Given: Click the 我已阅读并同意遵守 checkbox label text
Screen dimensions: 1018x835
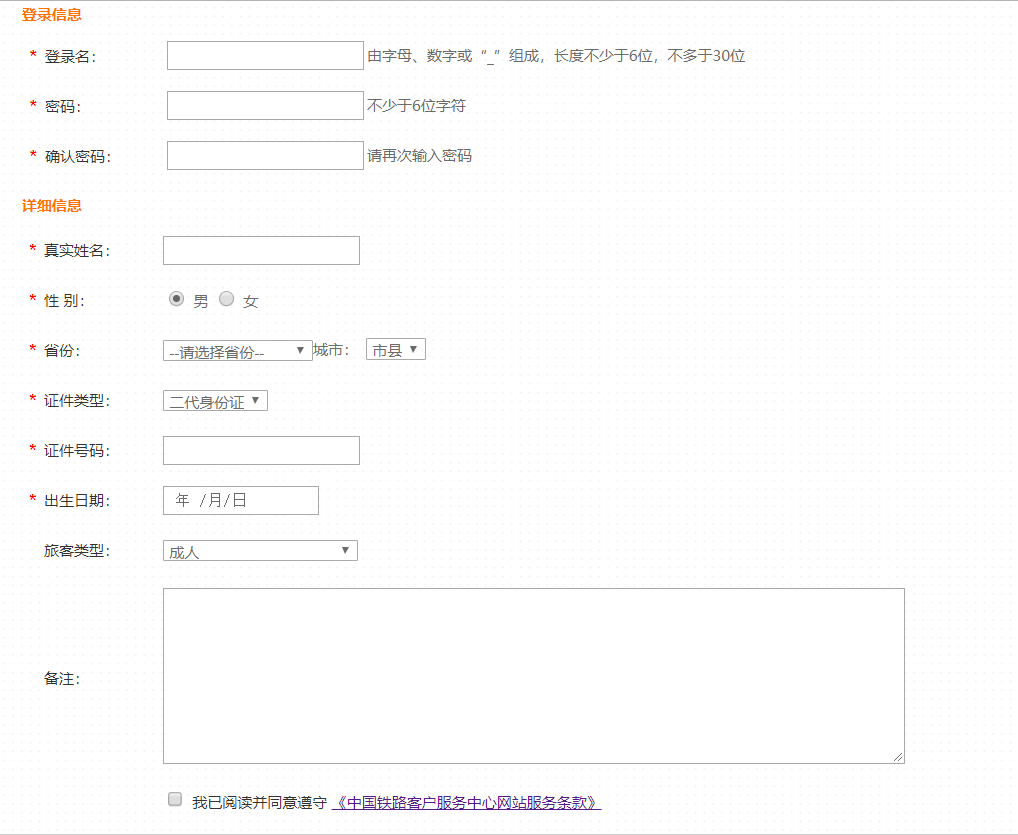Looking at the screenshot, I should 259,803.
